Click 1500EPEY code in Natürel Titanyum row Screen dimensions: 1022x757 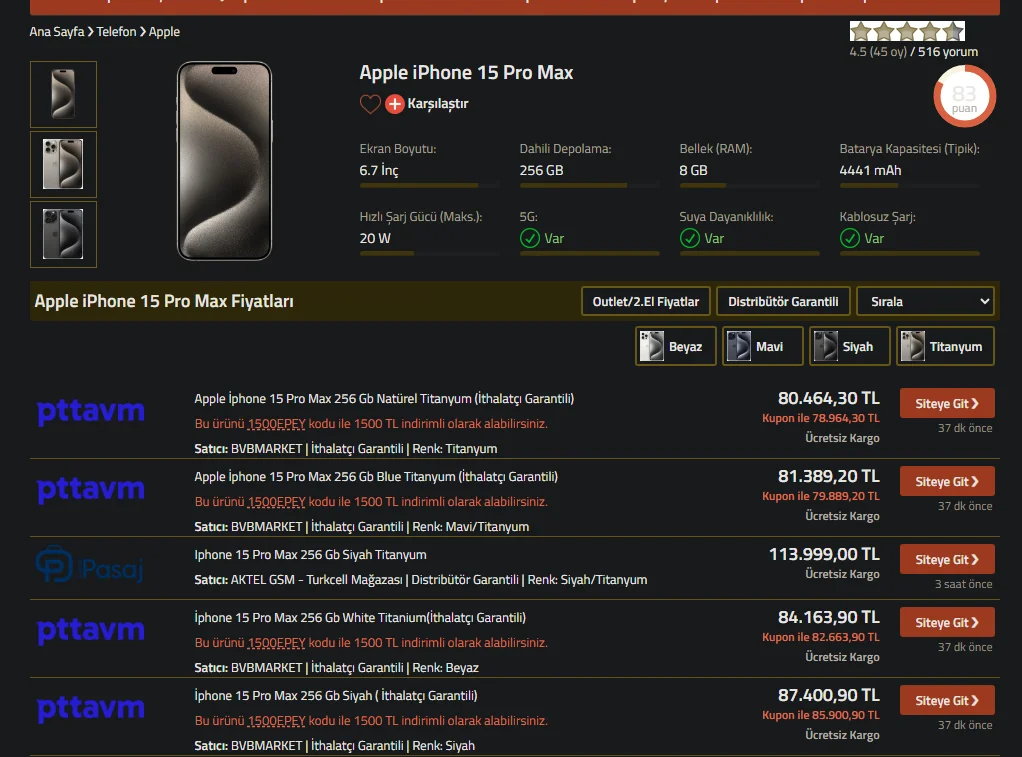(276, 424)
